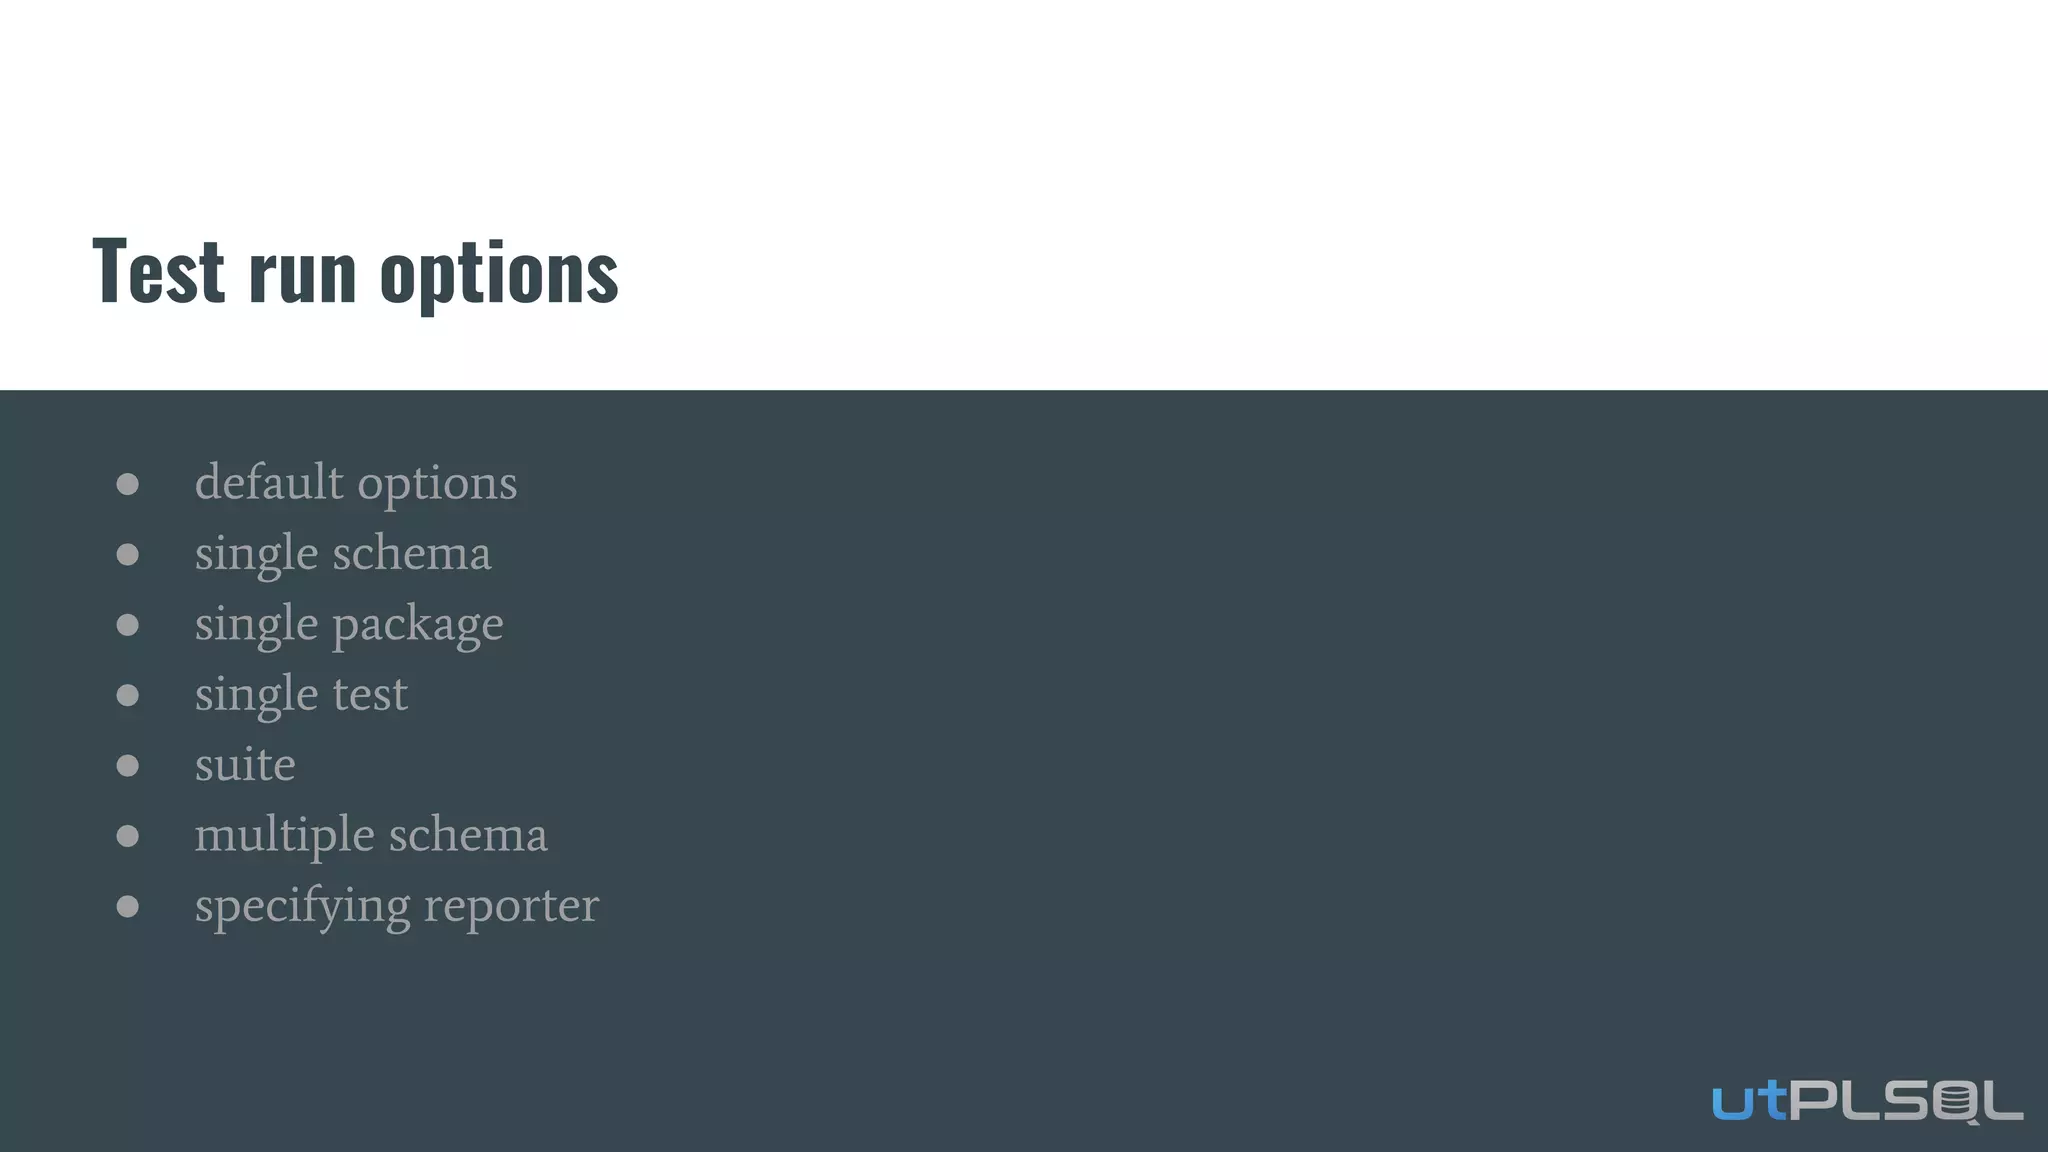Click the bullet dot beside 'single schema'
Viewport: 2048px width, 1152px height.
coord(127,555)
